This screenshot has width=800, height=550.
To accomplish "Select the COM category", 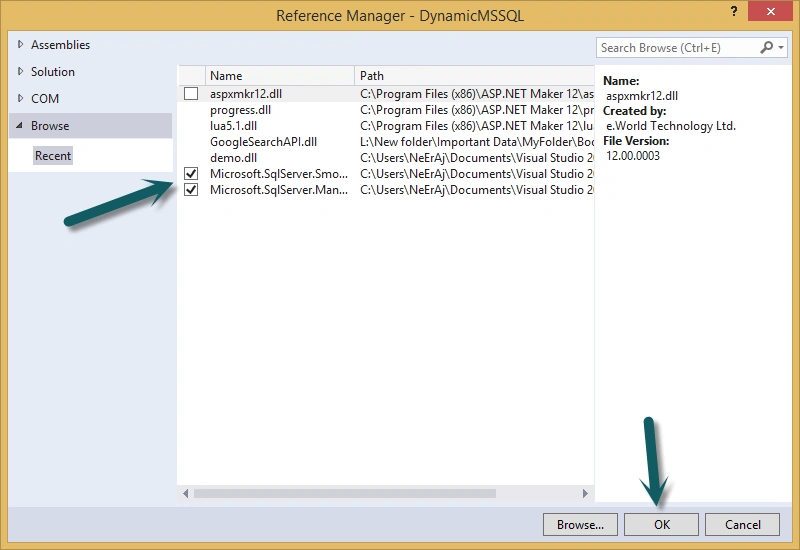I will pyautogui.click(x=45, y=98).
